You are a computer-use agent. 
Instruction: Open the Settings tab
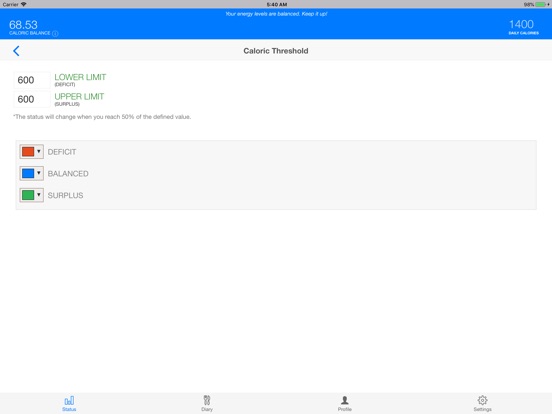[x=482, y=403]
